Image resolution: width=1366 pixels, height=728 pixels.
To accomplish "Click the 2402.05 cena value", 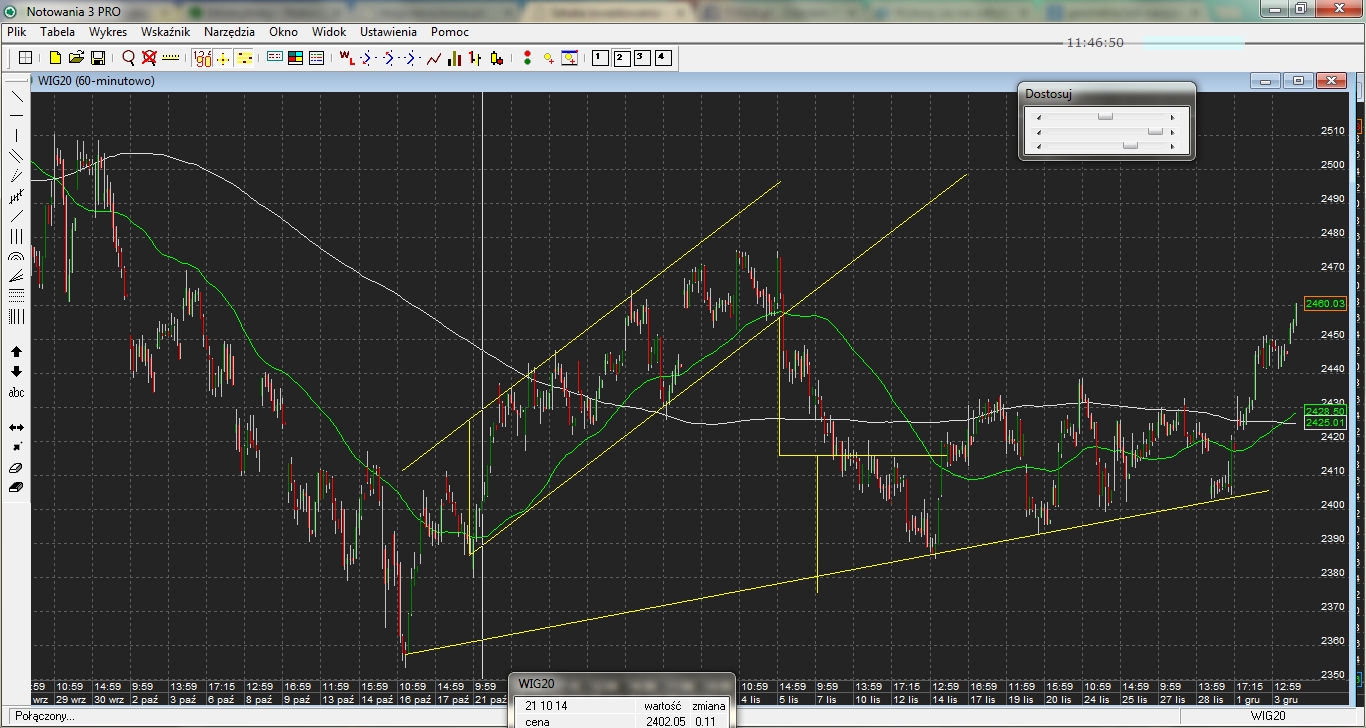I will (664, 721).
